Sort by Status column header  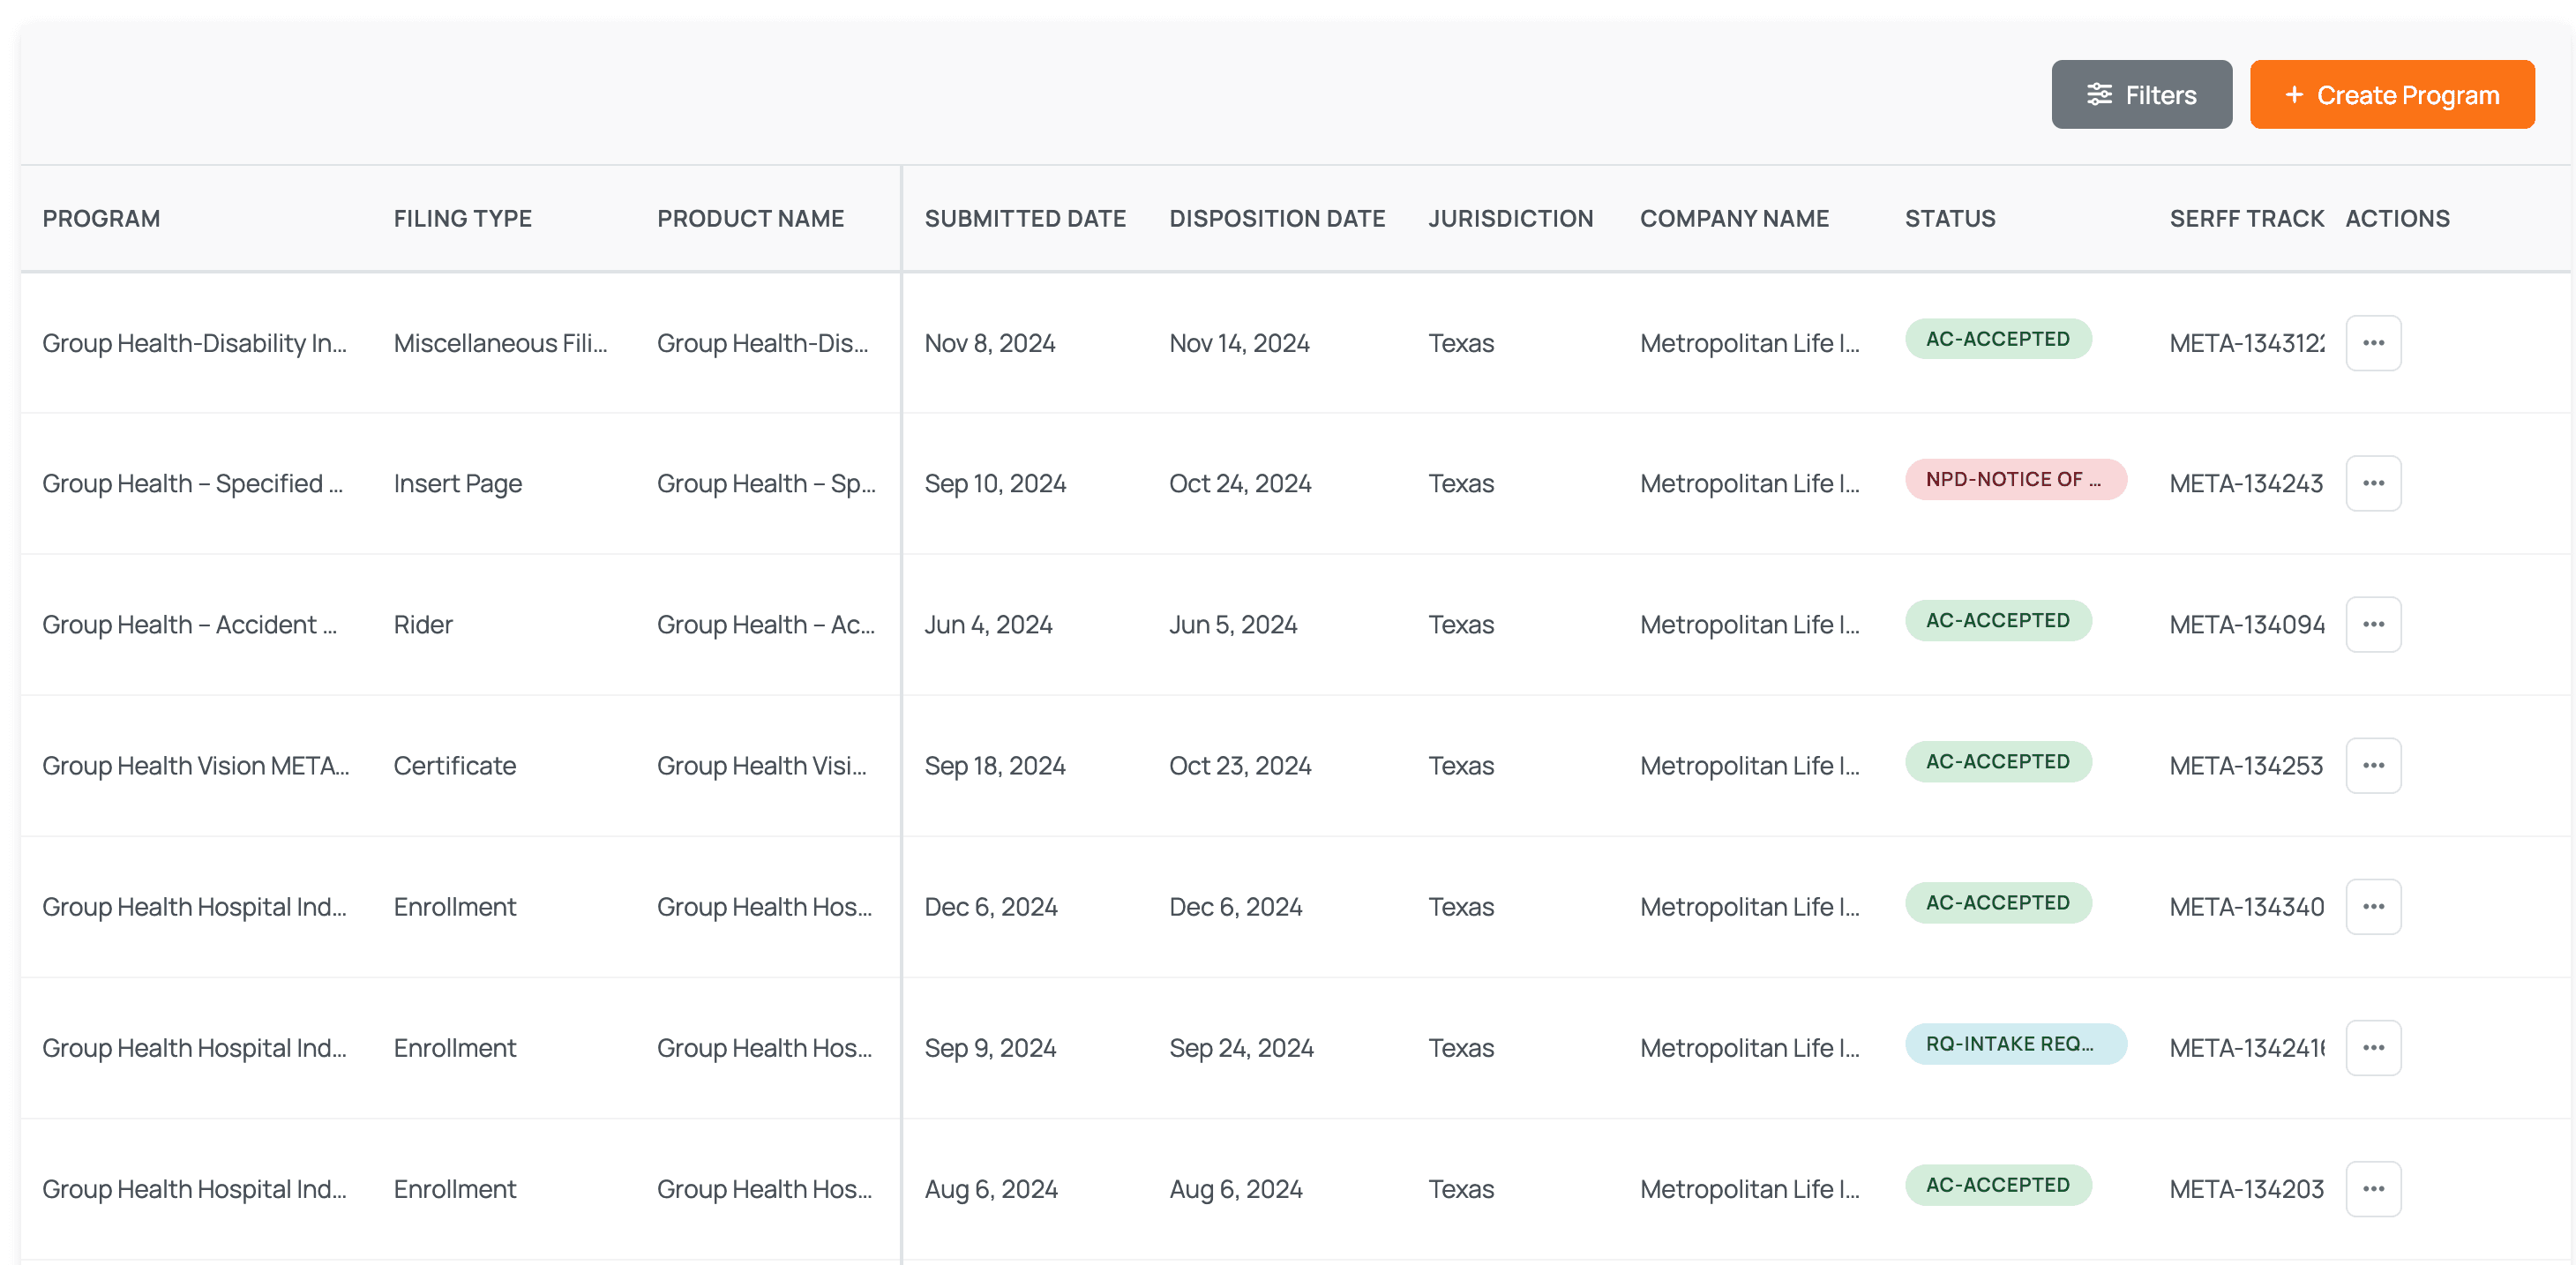tap(1949, 219)
